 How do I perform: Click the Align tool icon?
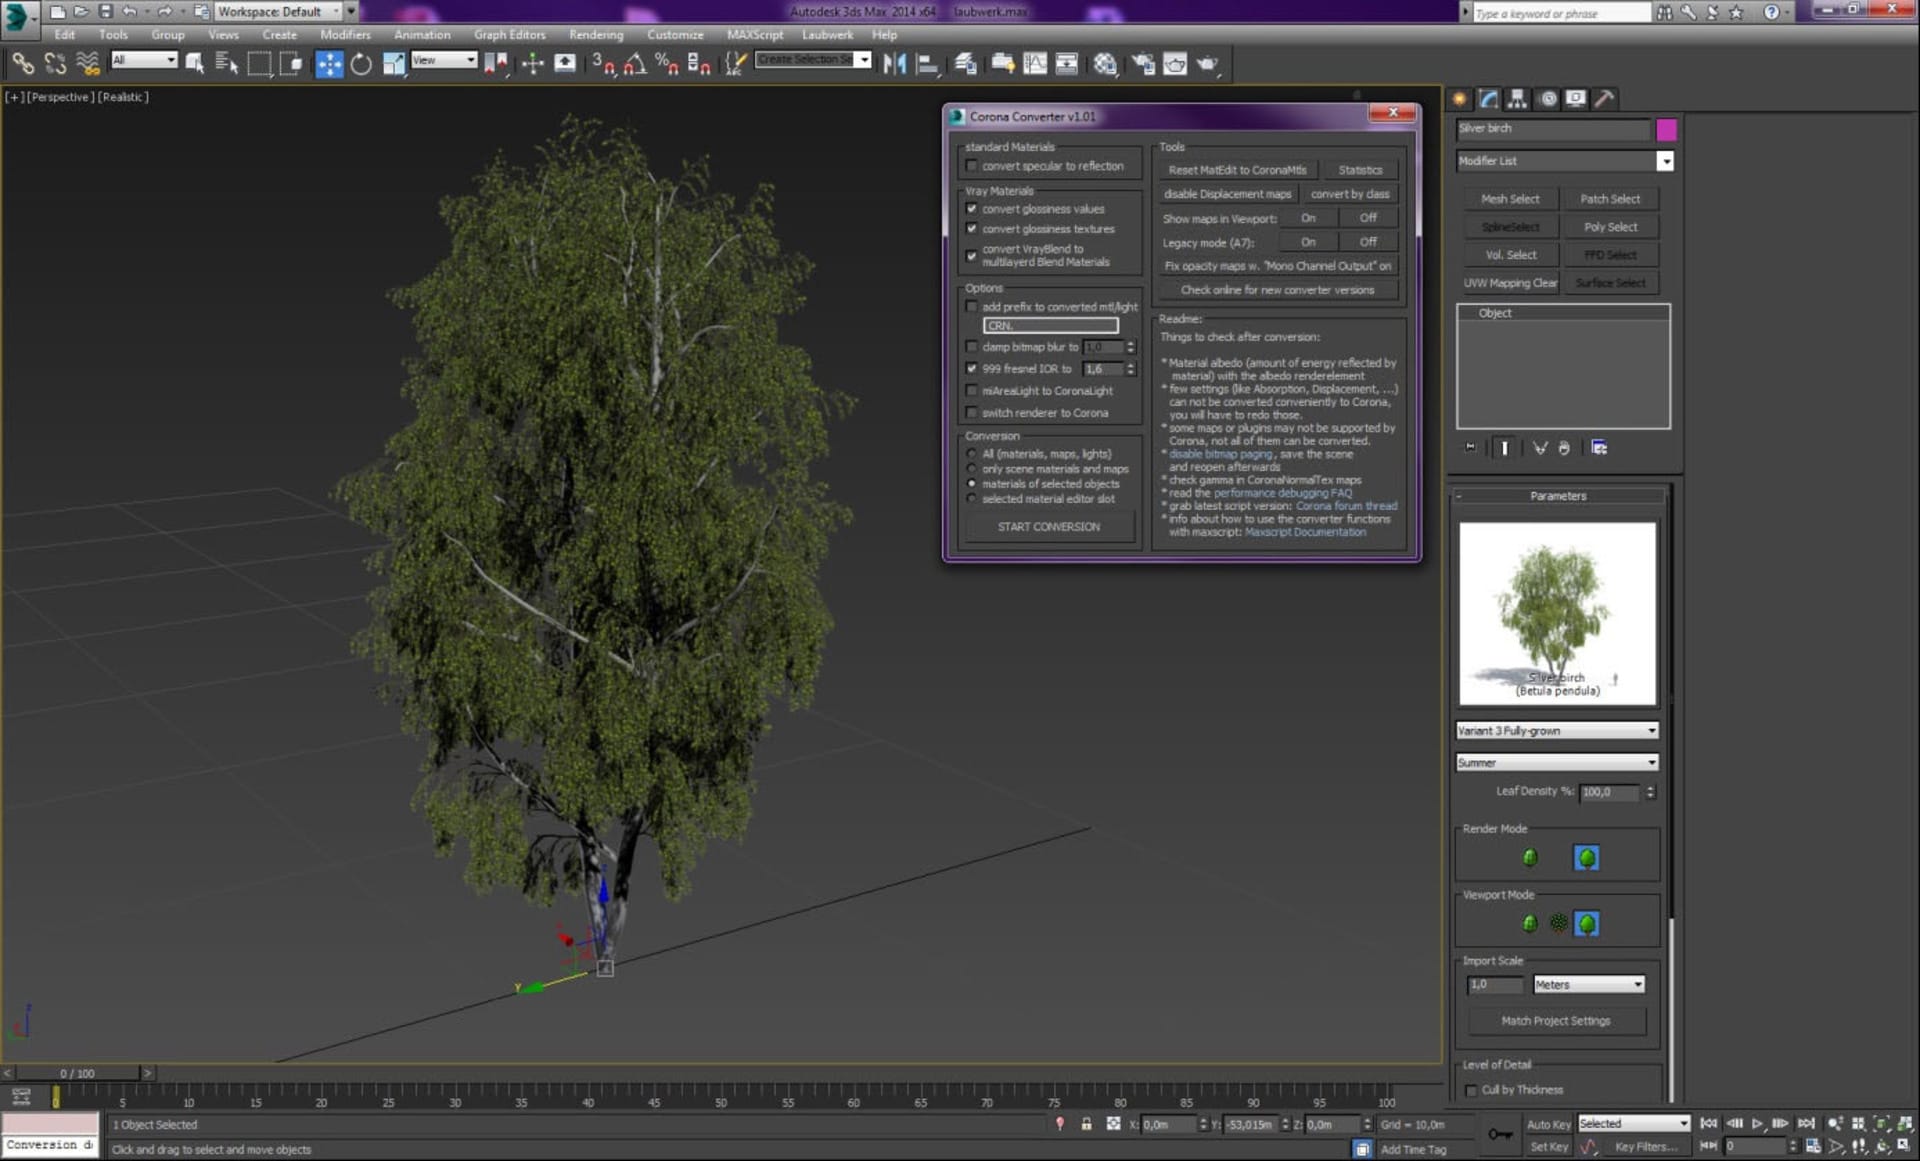click(x=928, y=64)
